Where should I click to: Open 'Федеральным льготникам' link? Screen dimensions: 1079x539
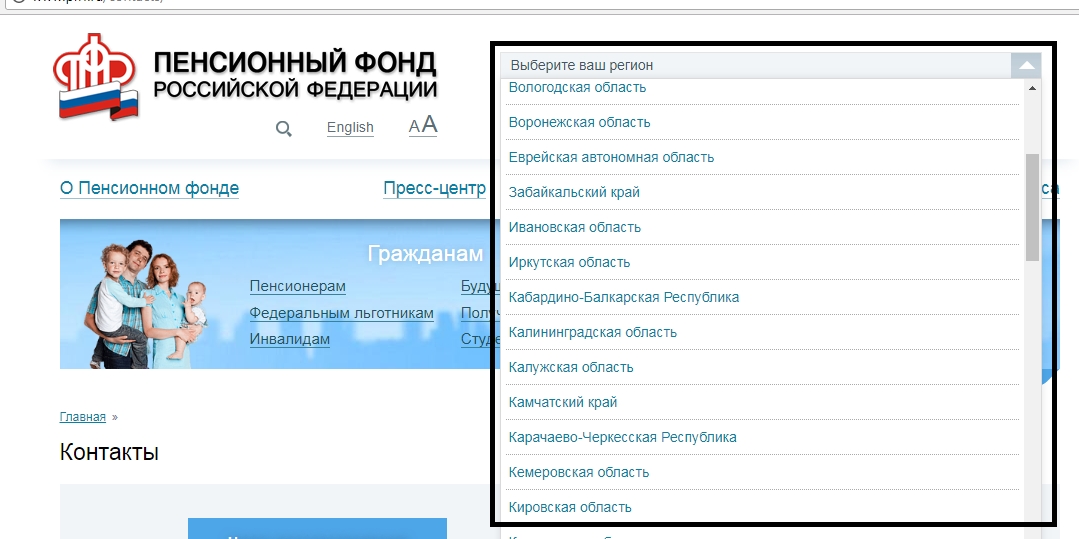click(341, 313)
